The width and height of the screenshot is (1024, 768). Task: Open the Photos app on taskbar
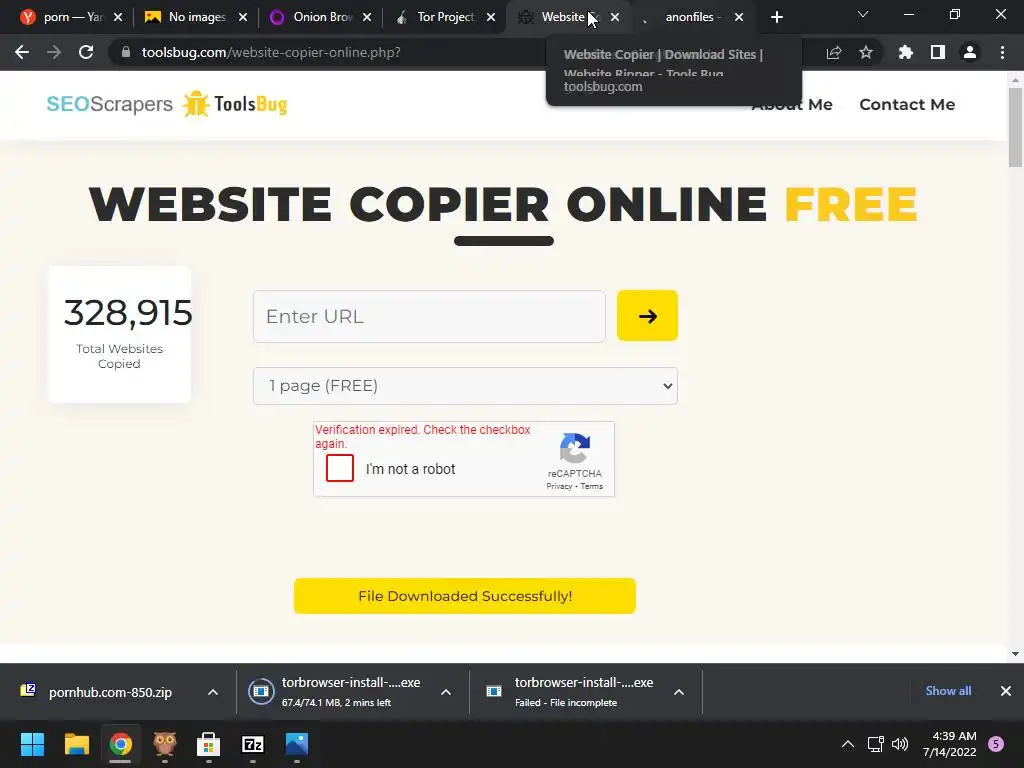click(296, 744)
